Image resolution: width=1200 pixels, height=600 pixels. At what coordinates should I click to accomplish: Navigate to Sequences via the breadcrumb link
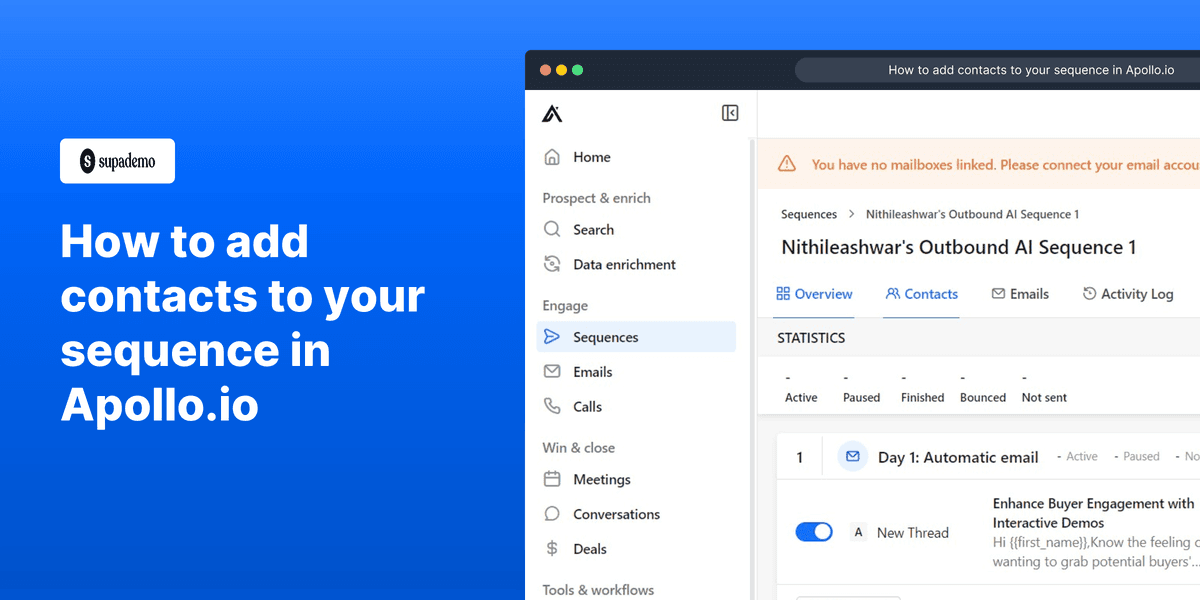809,214
